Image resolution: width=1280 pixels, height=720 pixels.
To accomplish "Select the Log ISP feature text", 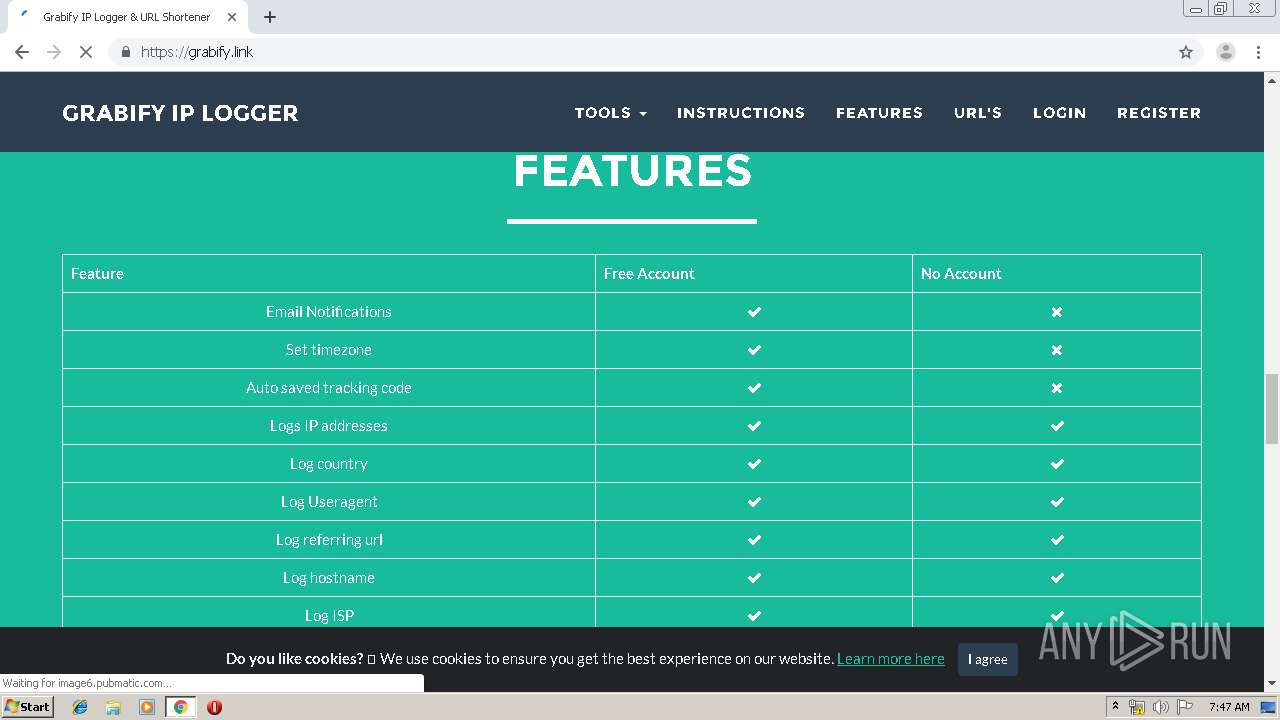I will coord(329,616).
